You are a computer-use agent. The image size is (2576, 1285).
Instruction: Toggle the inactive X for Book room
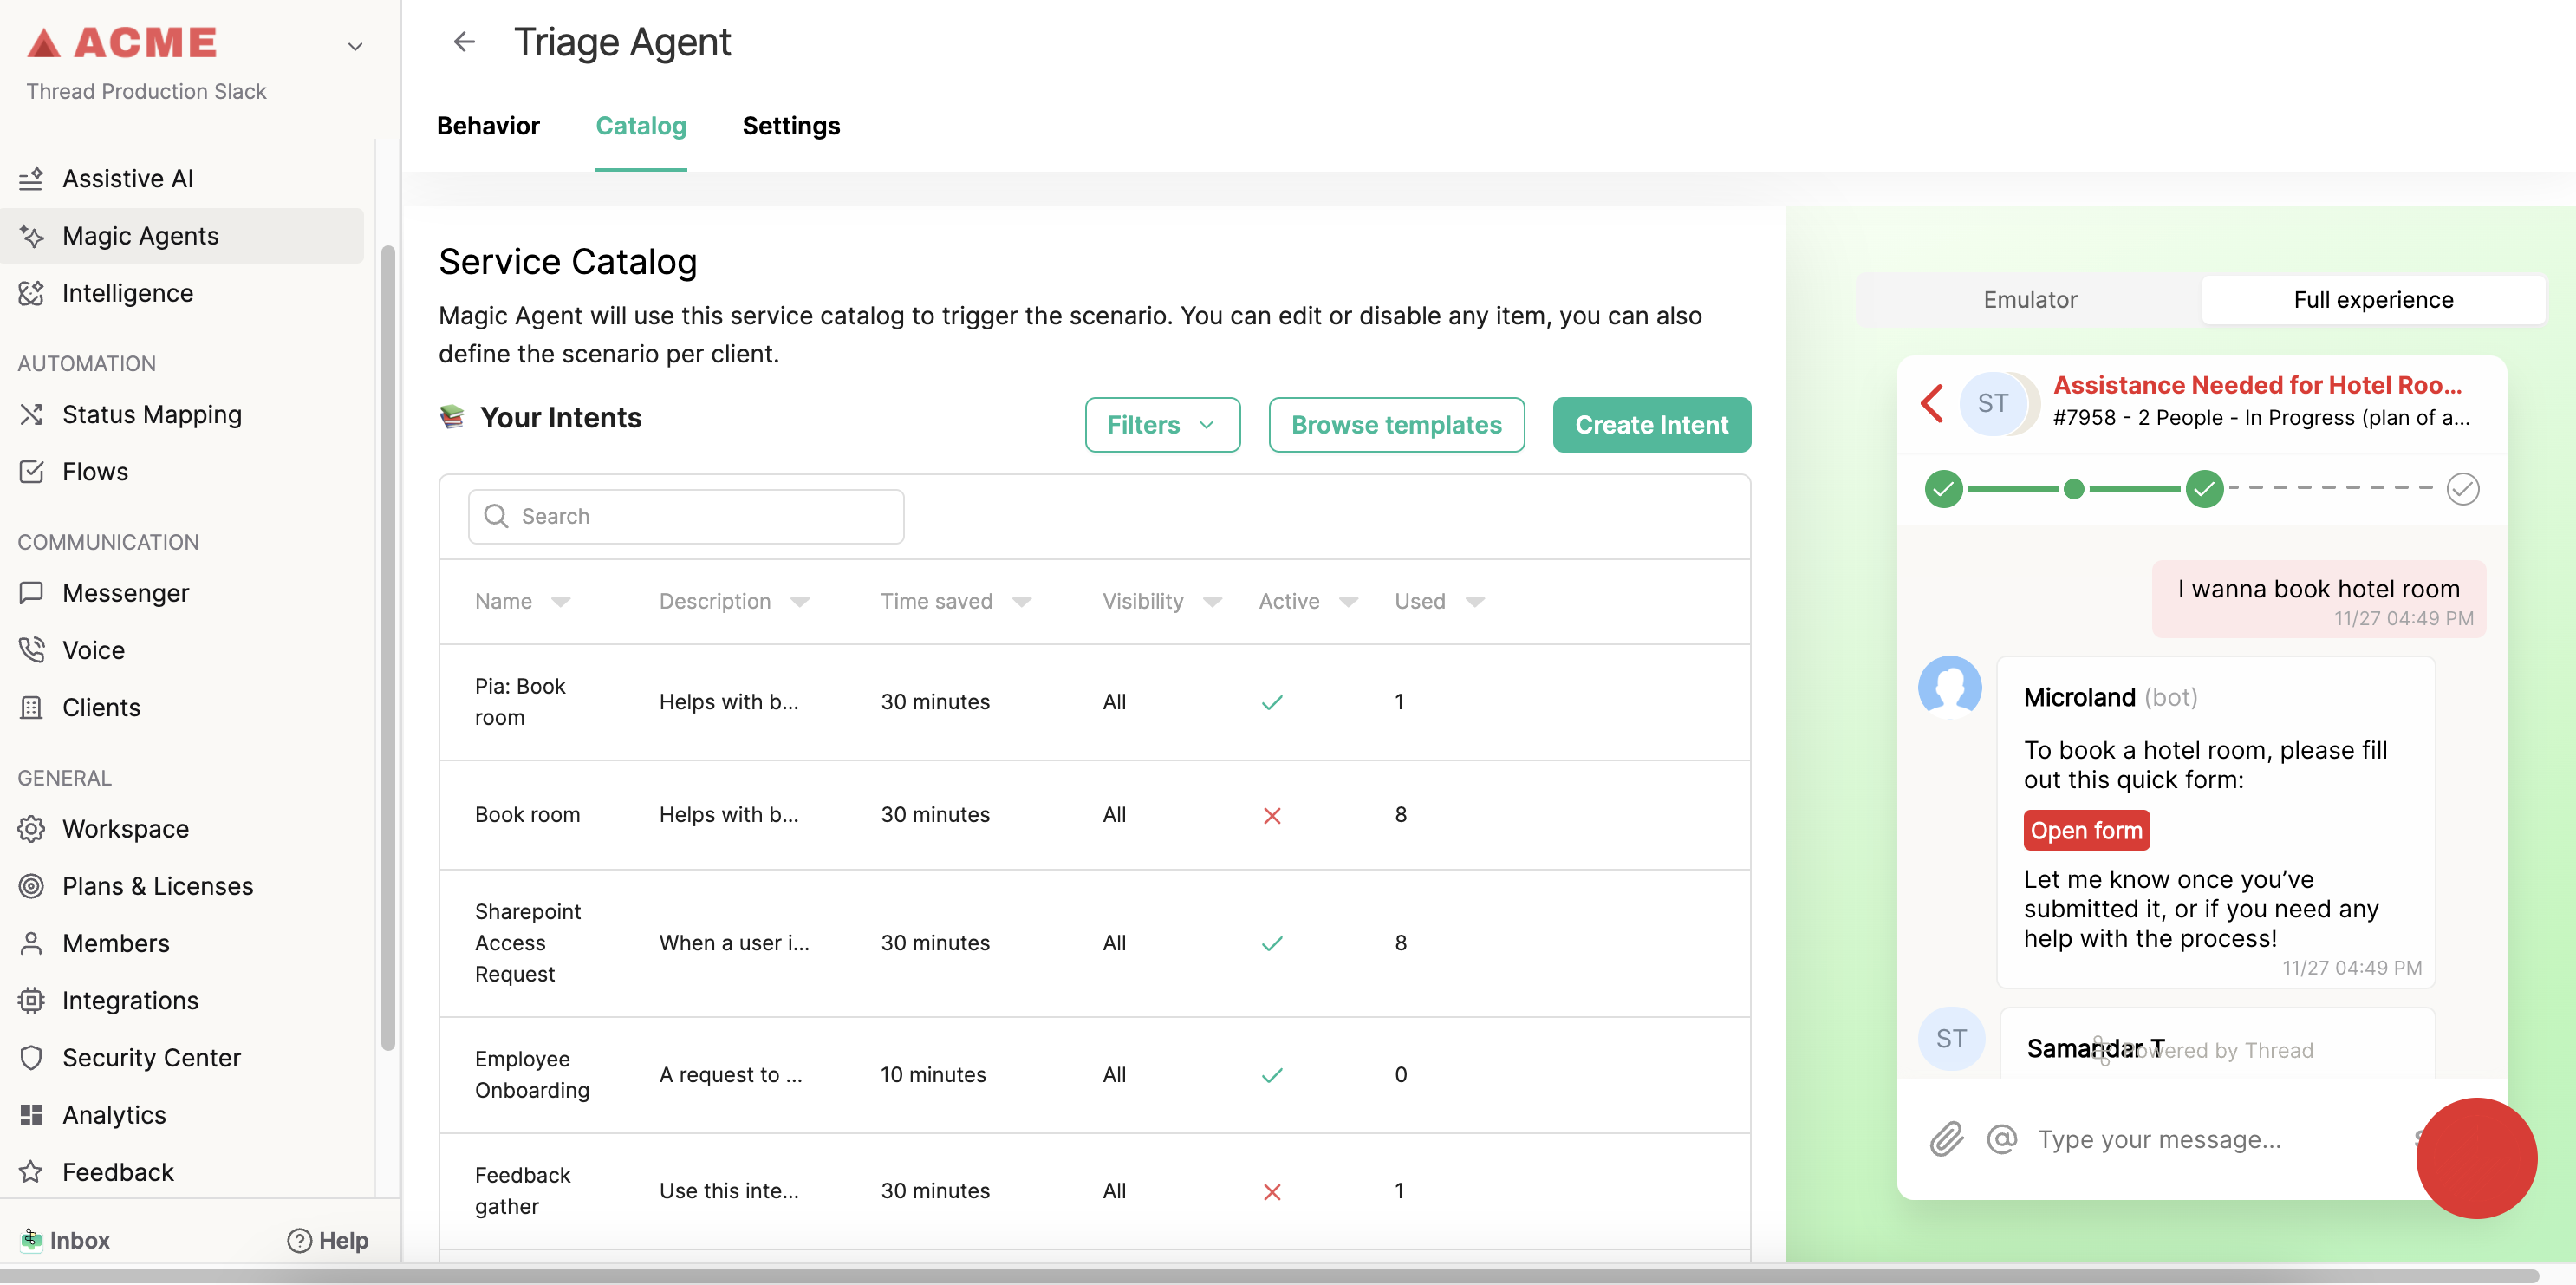point(1271,815)
